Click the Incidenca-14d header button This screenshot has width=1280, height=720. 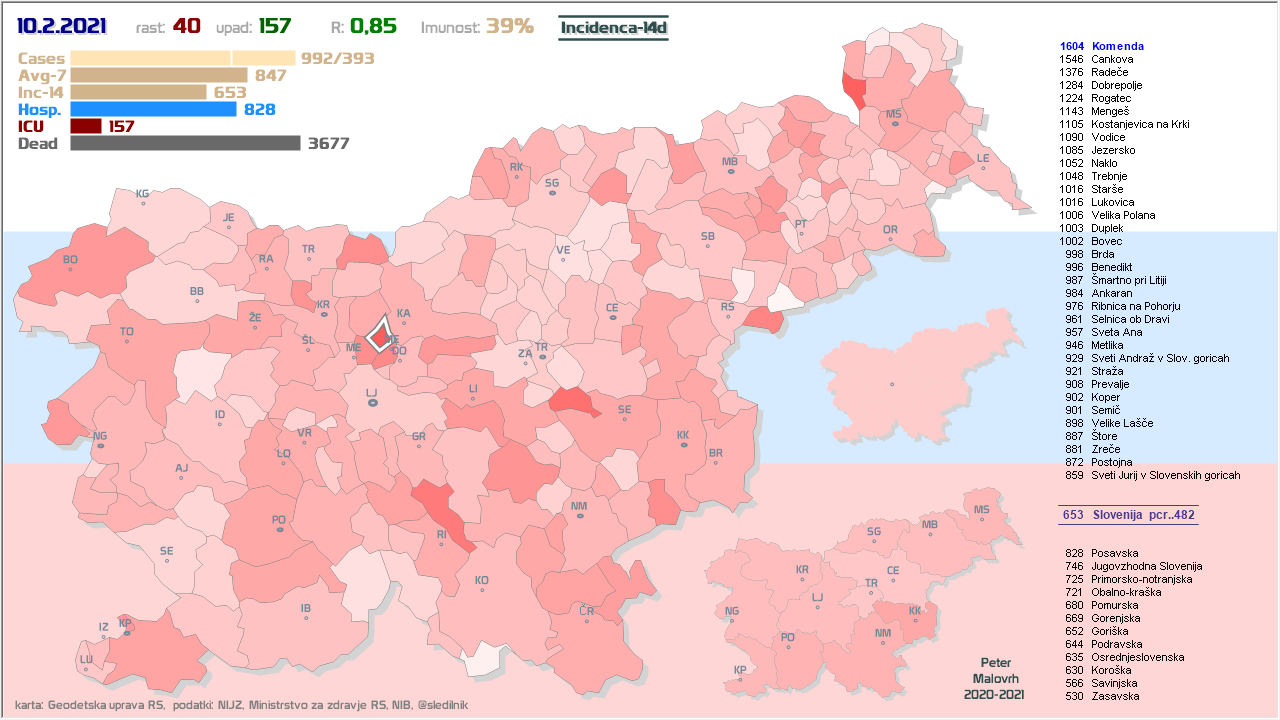[x=613, y=28]
